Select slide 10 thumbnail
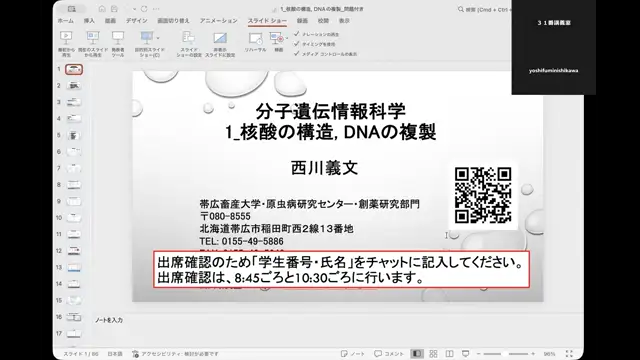Image resolution: width=640 pixels, height=360 pixels. [x=74, y=218]
